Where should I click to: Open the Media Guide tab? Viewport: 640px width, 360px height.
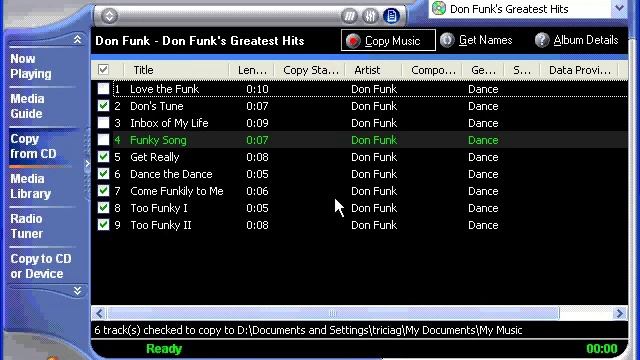(27, 106)
